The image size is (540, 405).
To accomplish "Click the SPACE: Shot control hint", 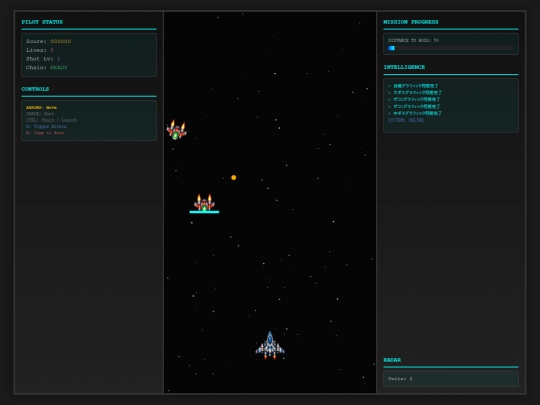I will pos(40,114).
